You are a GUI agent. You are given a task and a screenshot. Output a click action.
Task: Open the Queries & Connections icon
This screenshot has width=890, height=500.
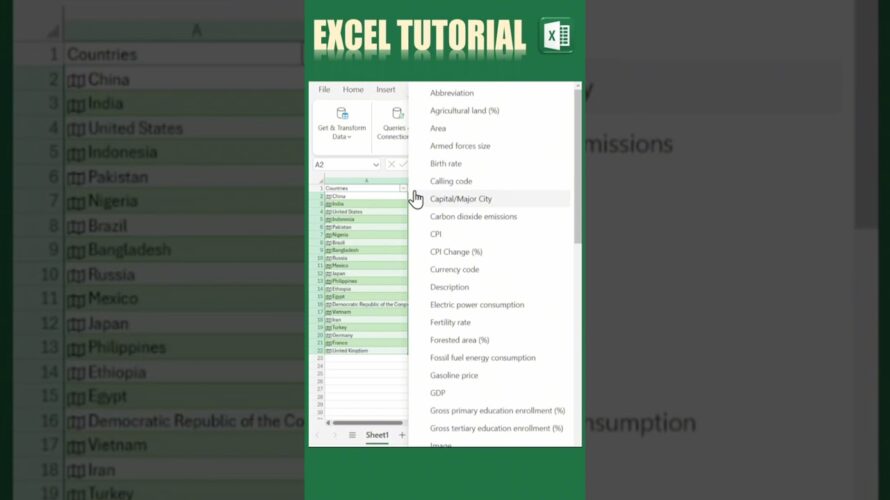[x=398, y=114]
